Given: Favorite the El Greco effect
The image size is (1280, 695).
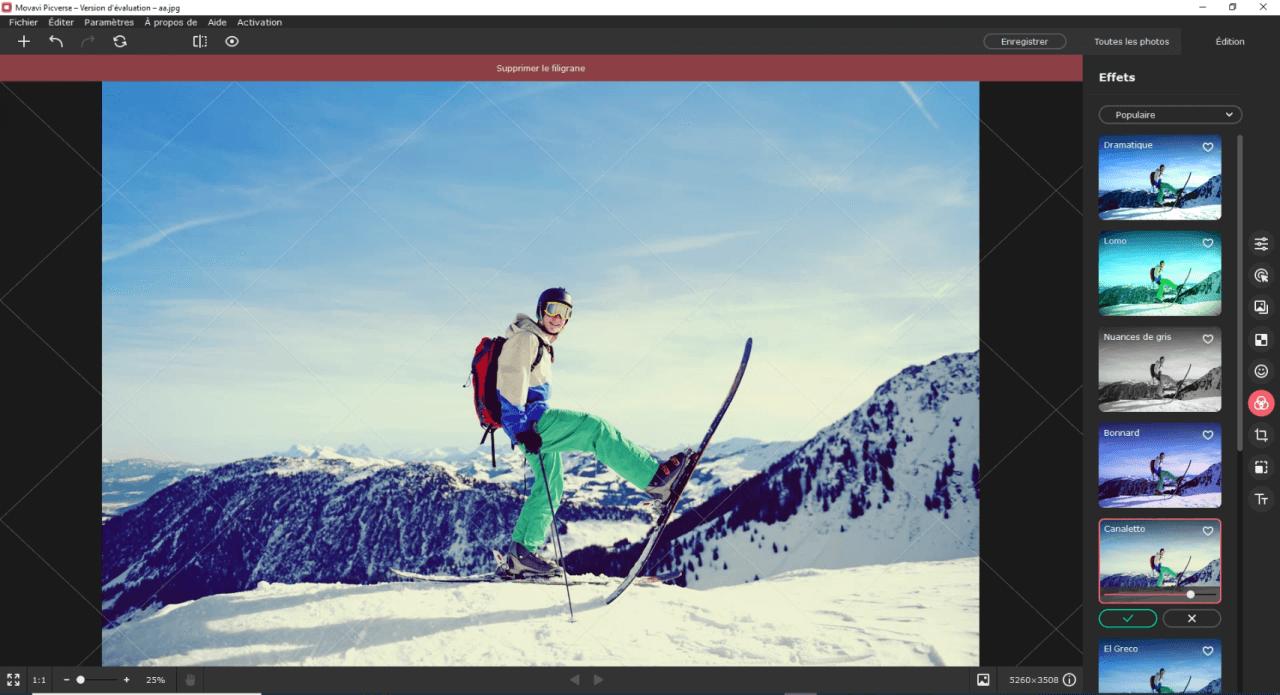Looking at the screenshot, I should [1207, 651].
